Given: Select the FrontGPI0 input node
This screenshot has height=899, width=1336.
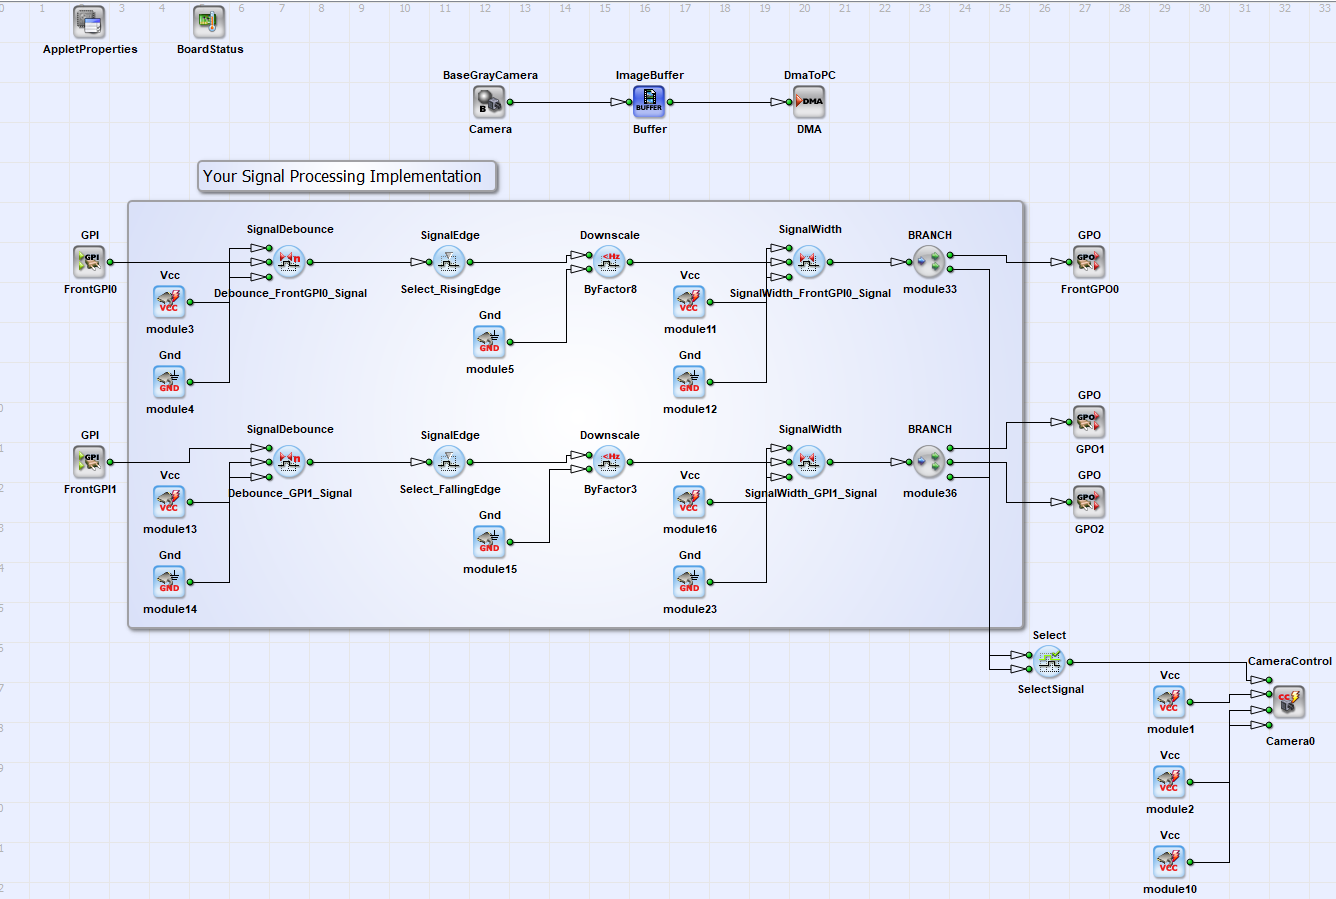Looking at the screenshot, I should [x=90, y=262].
